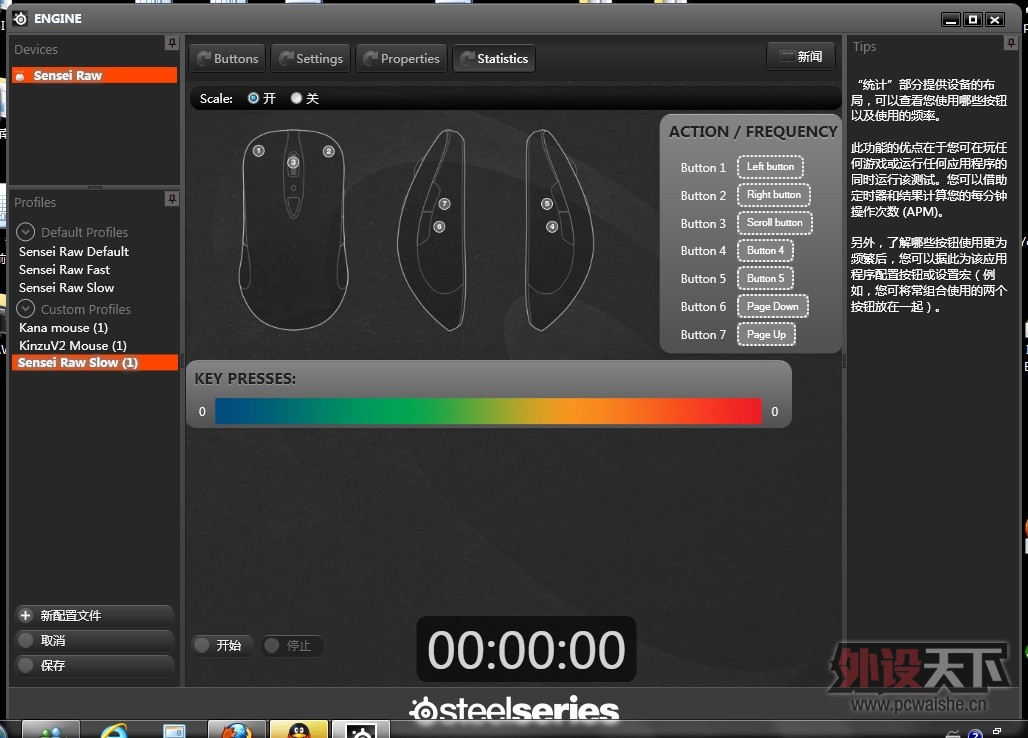Screen dimensions: 1028x738
Task: Click the 取消 cancel button
Action: [94, 640]
